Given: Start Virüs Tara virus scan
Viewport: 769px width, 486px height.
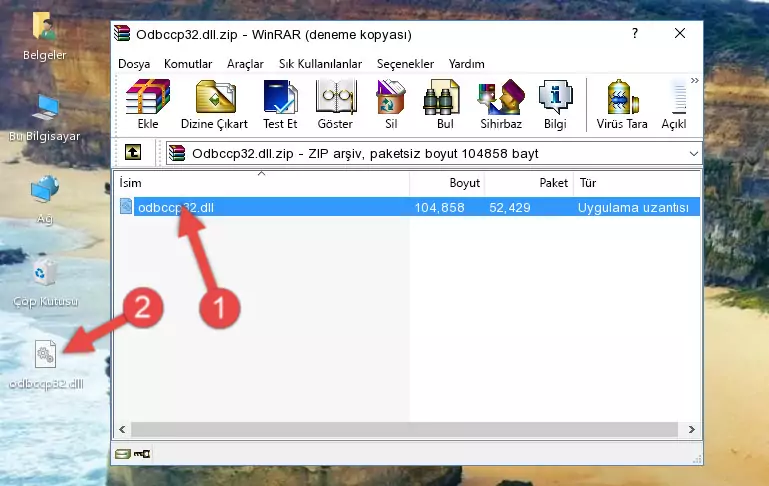Looking at the screenshot, I should 622,97.
